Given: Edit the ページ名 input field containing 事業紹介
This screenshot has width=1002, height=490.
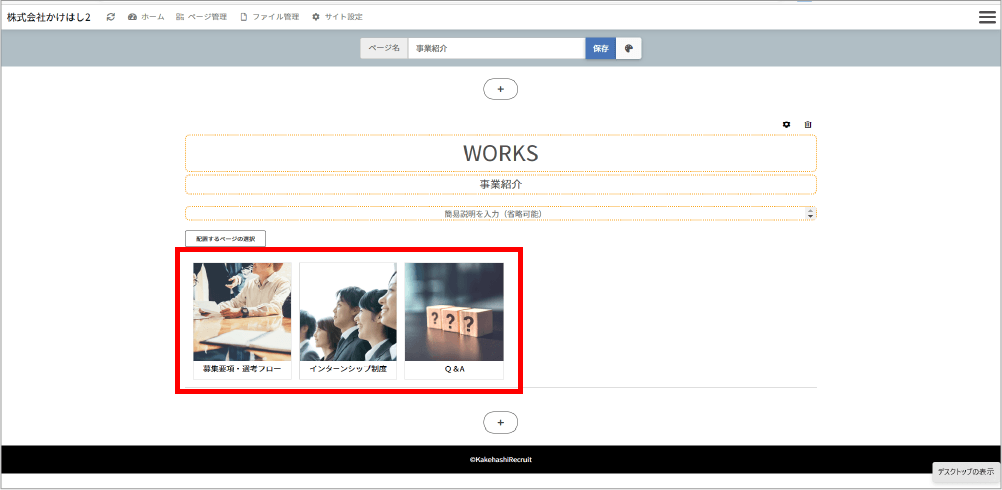Looking at the screenshot, I should (497, 49).
